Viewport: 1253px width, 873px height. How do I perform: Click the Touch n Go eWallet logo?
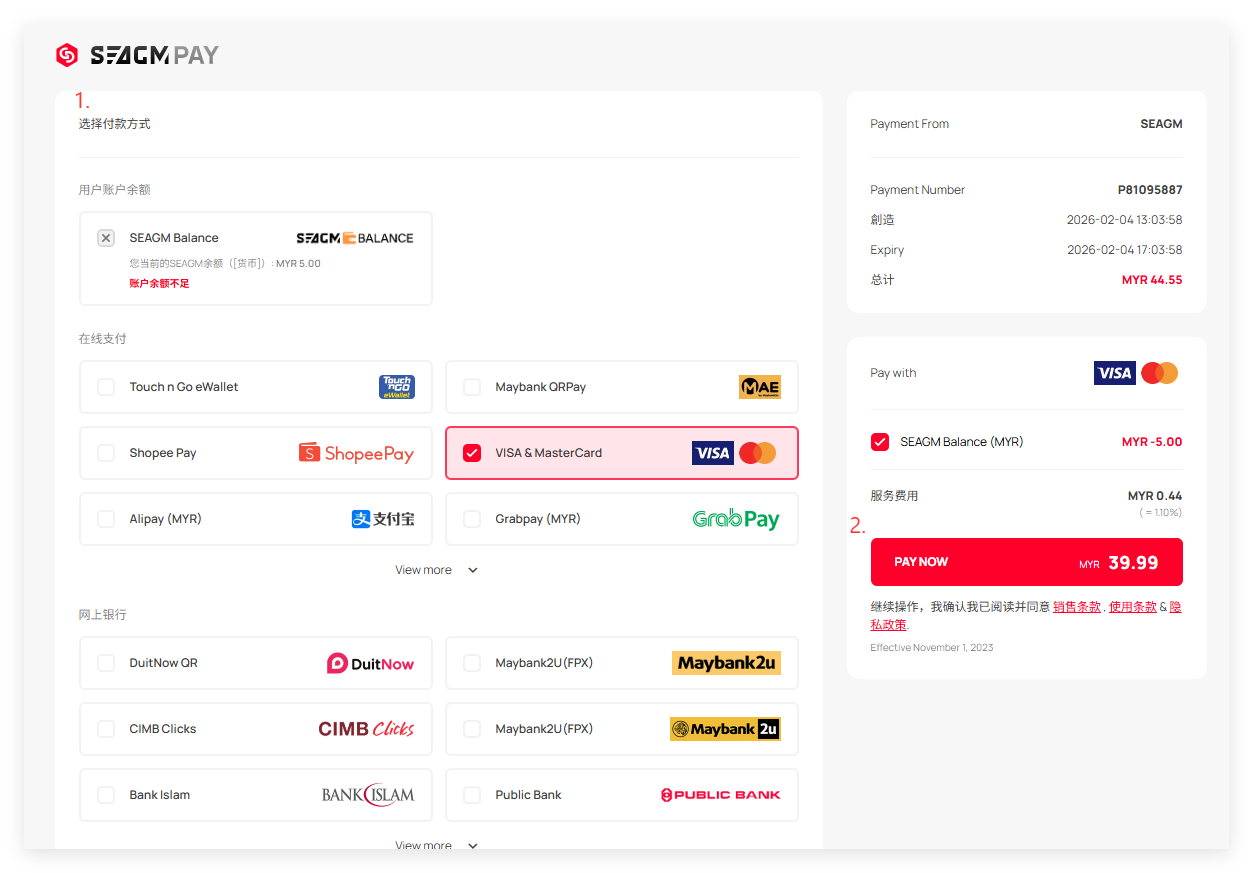[x=396, y=387]
